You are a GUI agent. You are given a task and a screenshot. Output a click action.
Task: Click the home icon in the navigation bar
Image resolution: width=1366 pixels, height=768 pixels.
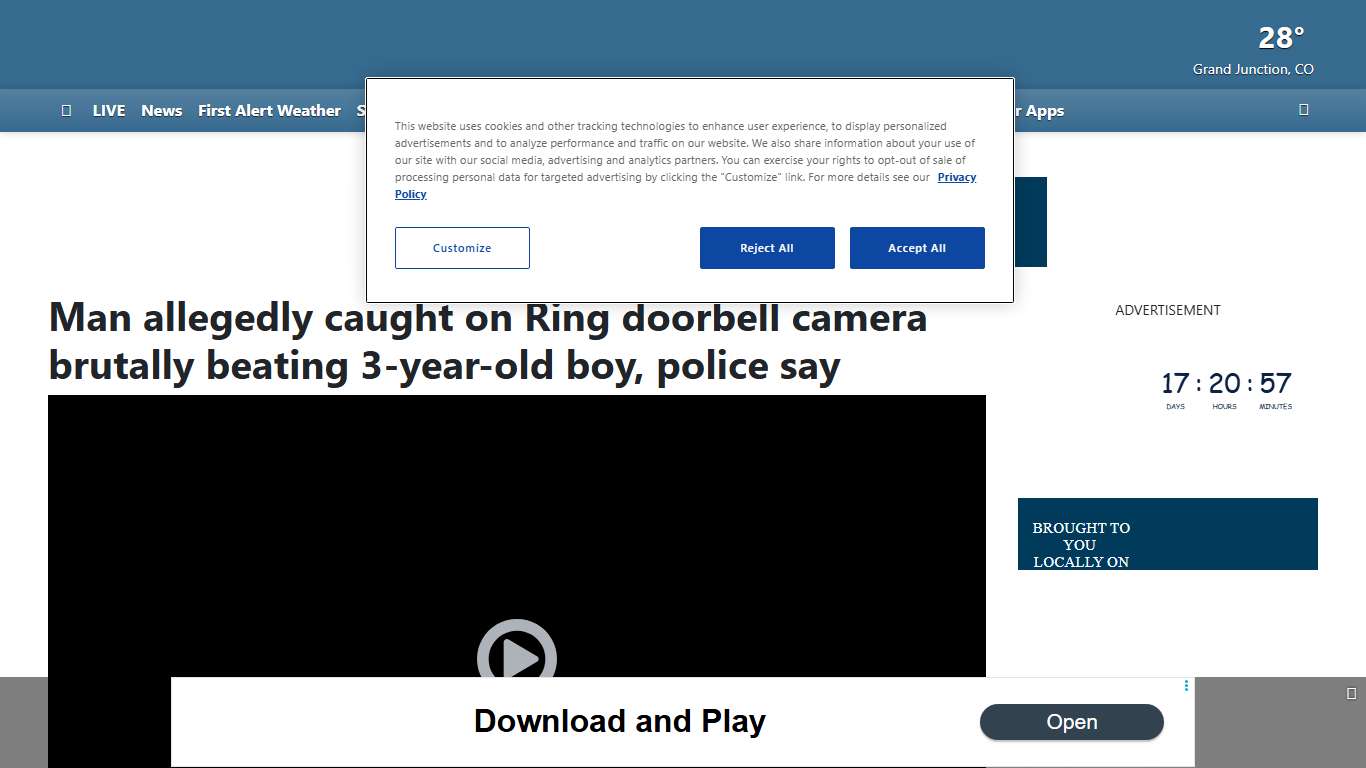point(66,110)
